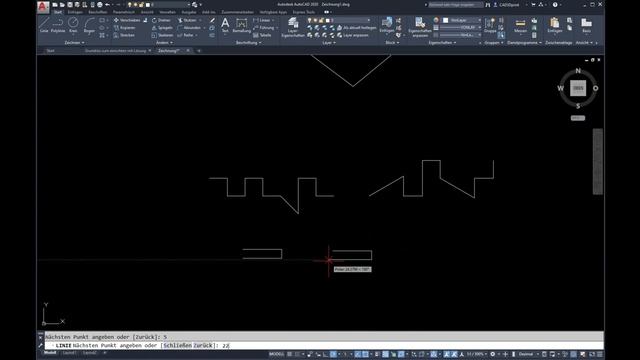Toggle MODELL space button in status bar
Image resolution: width=640 pixels, height=360 pixels.
(x=276, y=354)
